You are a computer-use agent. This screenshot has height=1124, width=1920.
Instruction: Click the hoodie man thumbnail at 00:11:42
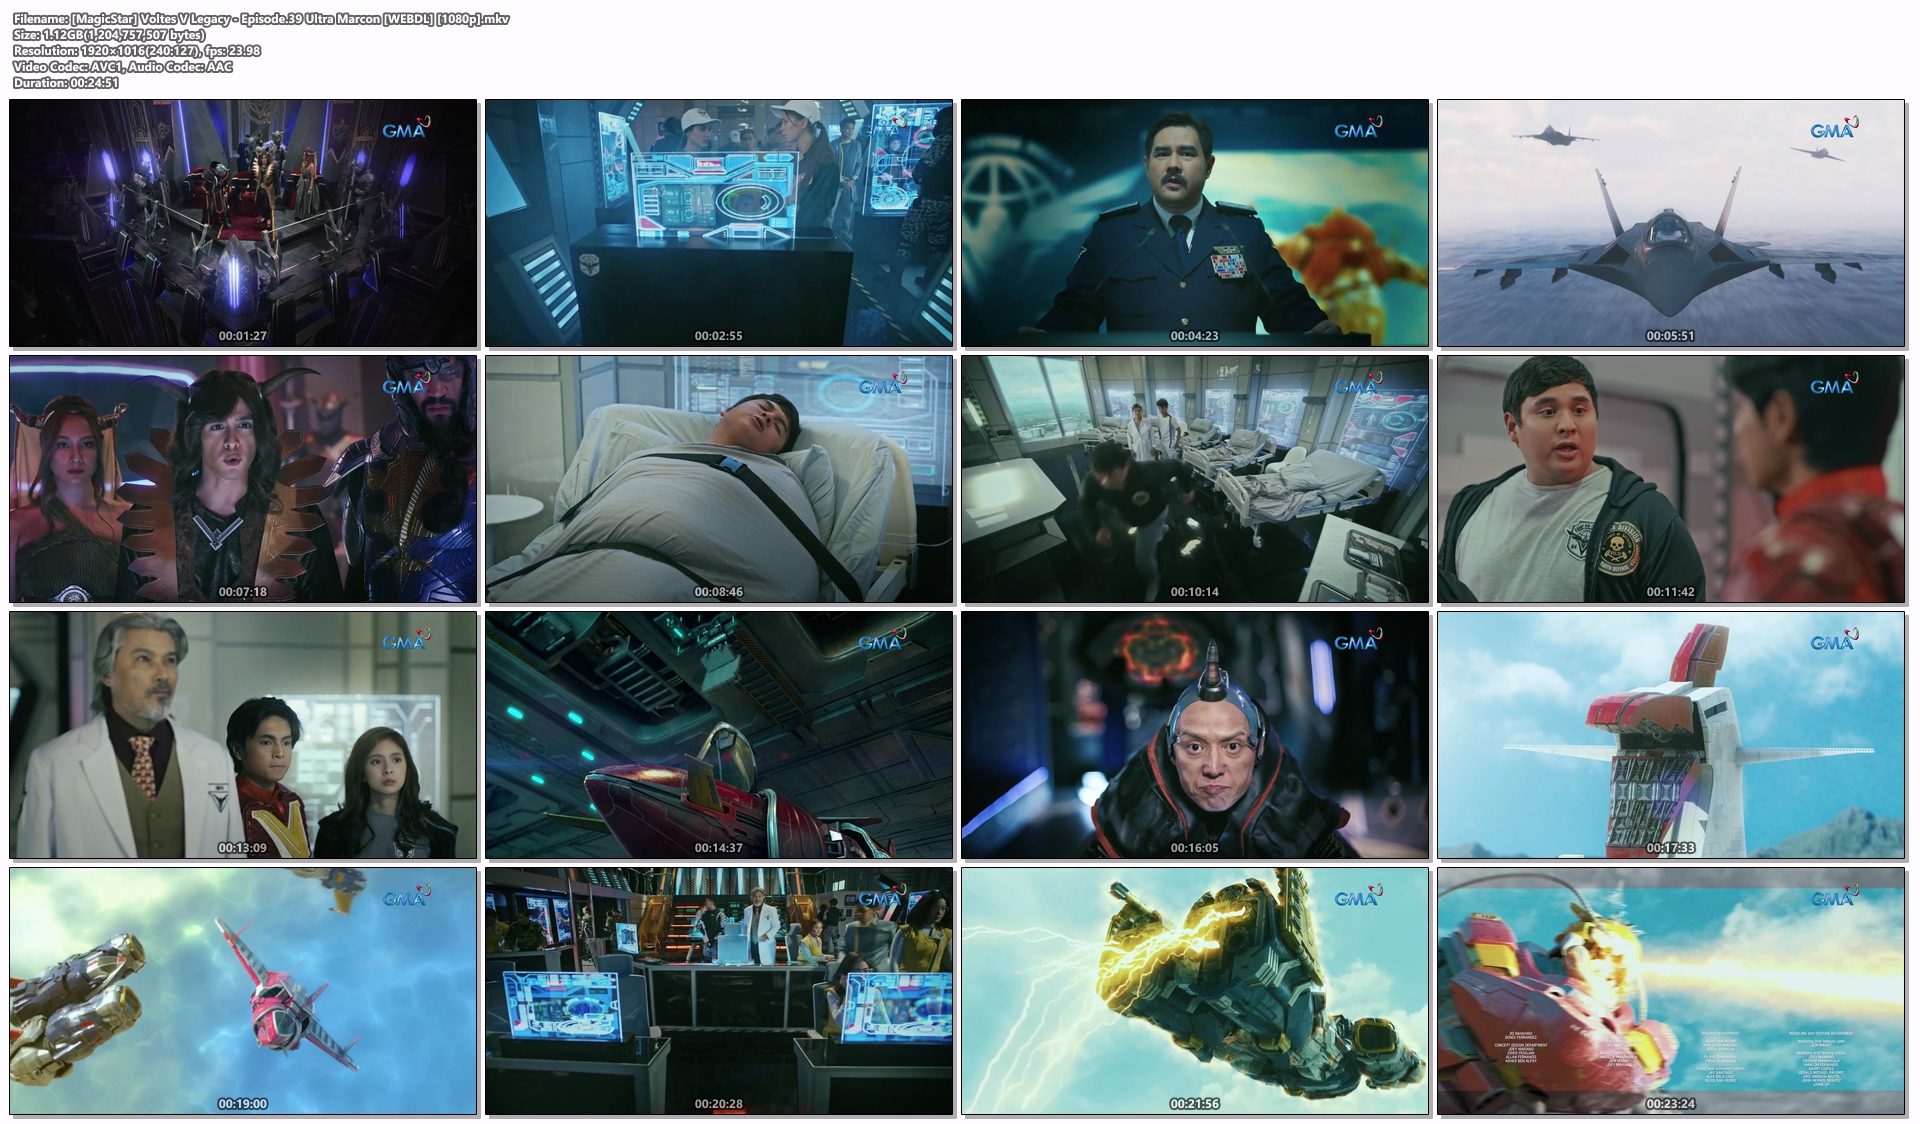[1671, 479]
